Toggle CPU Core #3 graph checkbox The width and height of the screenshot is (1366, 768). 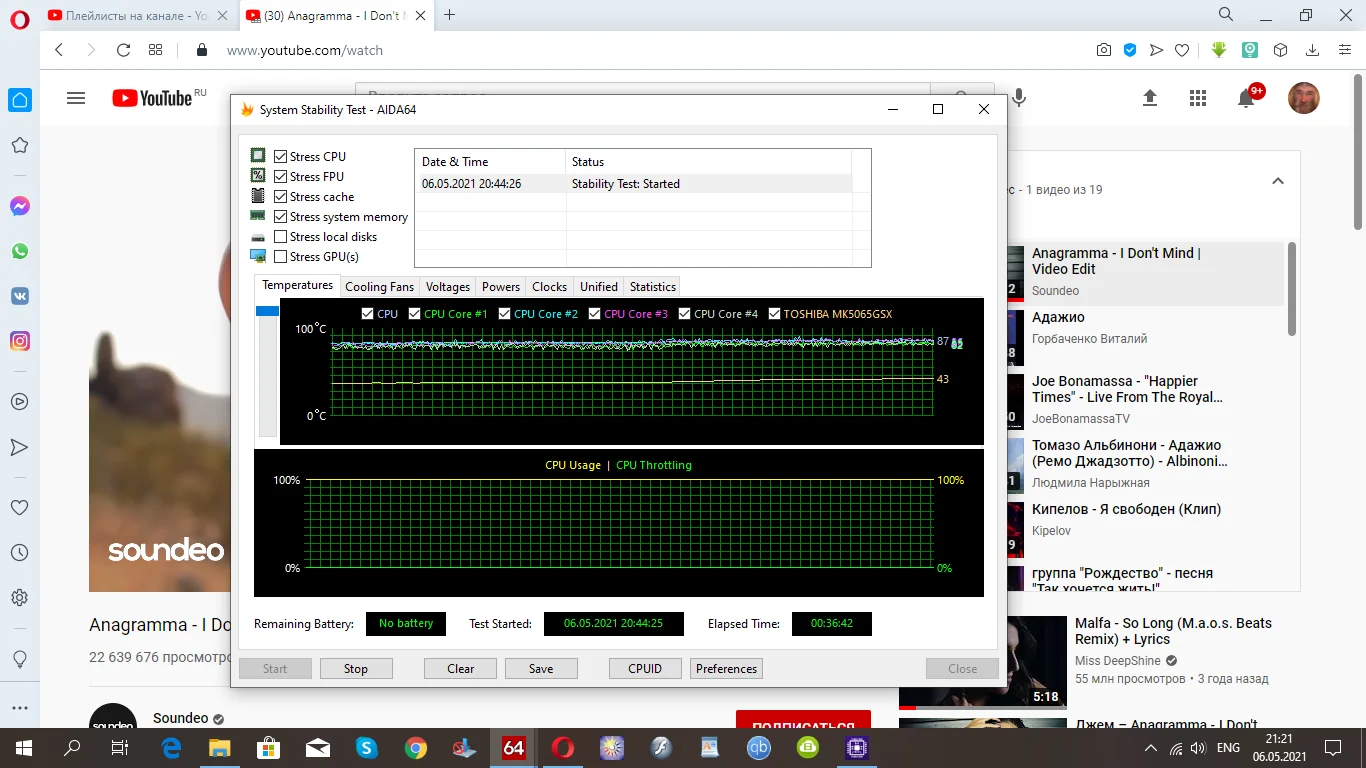click(594, 314)
